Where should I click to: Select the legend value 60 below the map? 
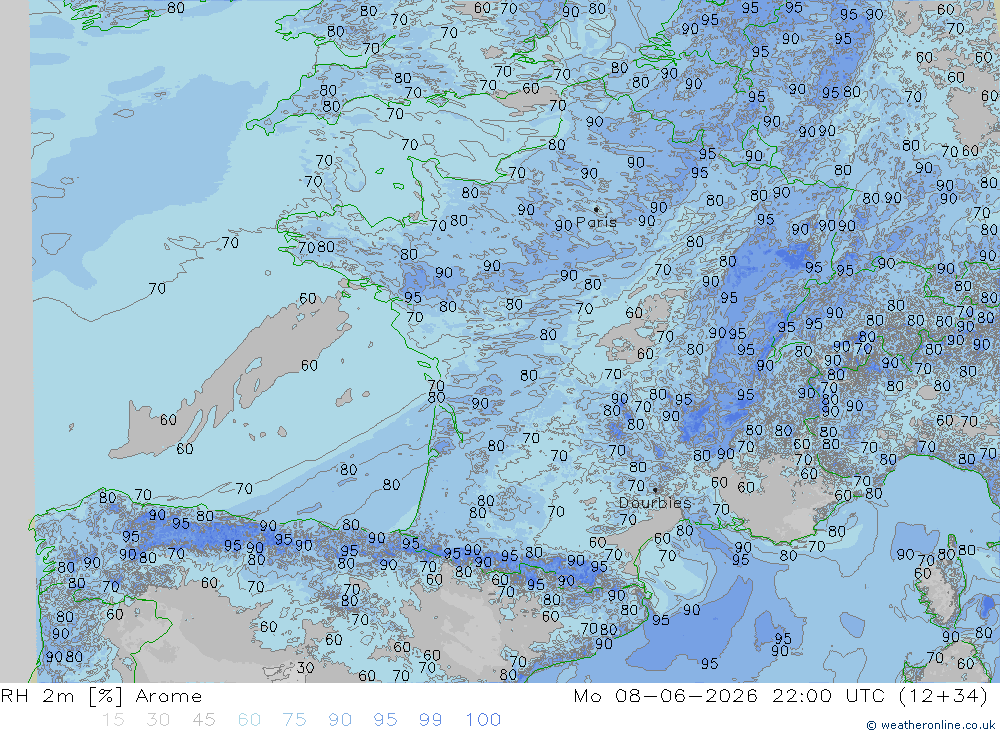[x=249, y=720]
